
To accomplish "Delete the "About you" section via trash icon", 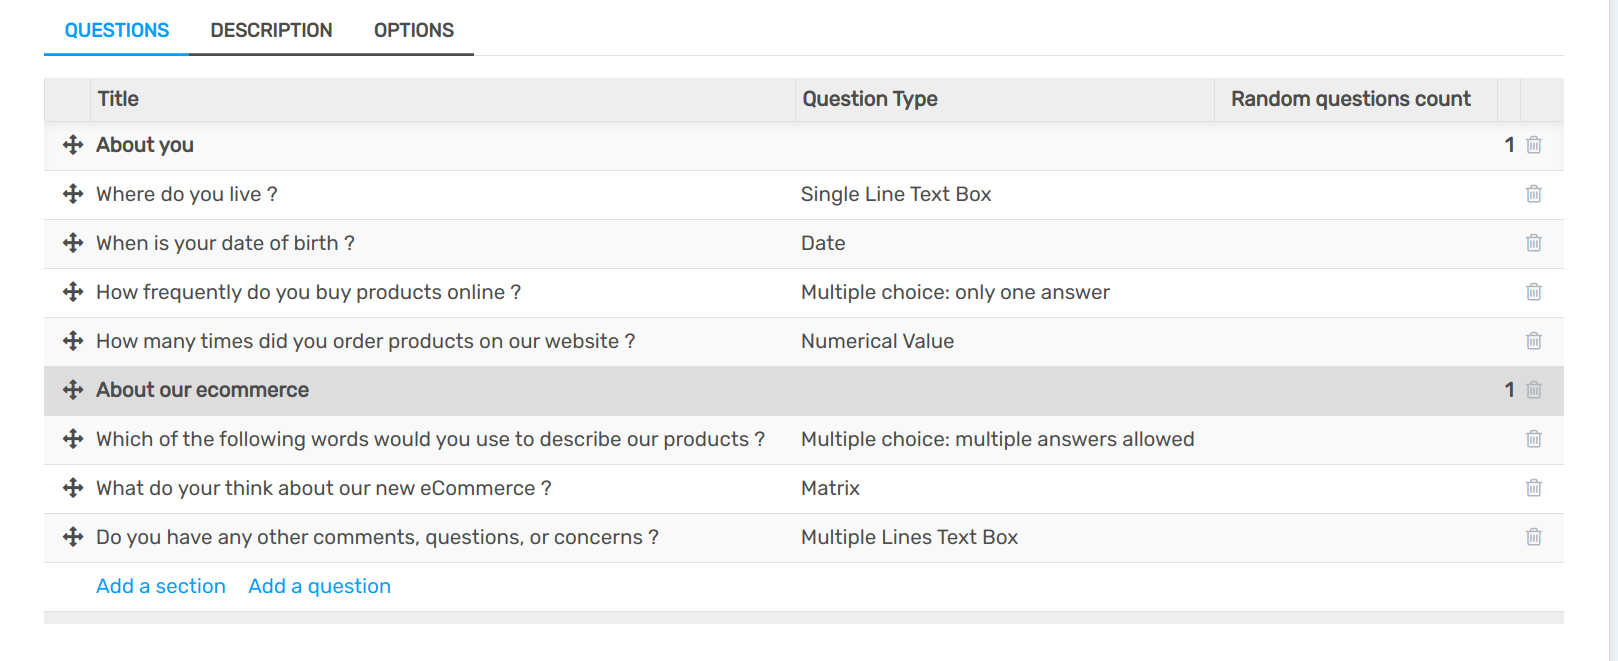I will [x=1534, y=145].
